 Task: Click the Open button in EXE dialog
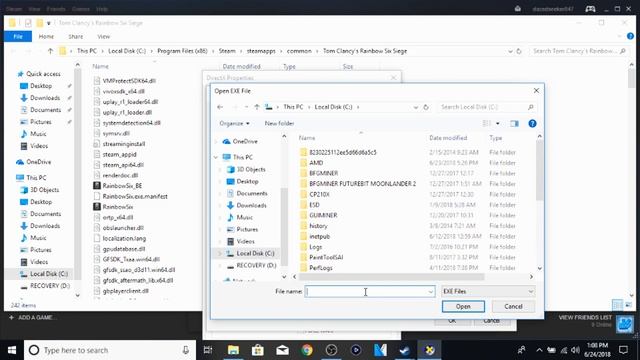[463, 307]
